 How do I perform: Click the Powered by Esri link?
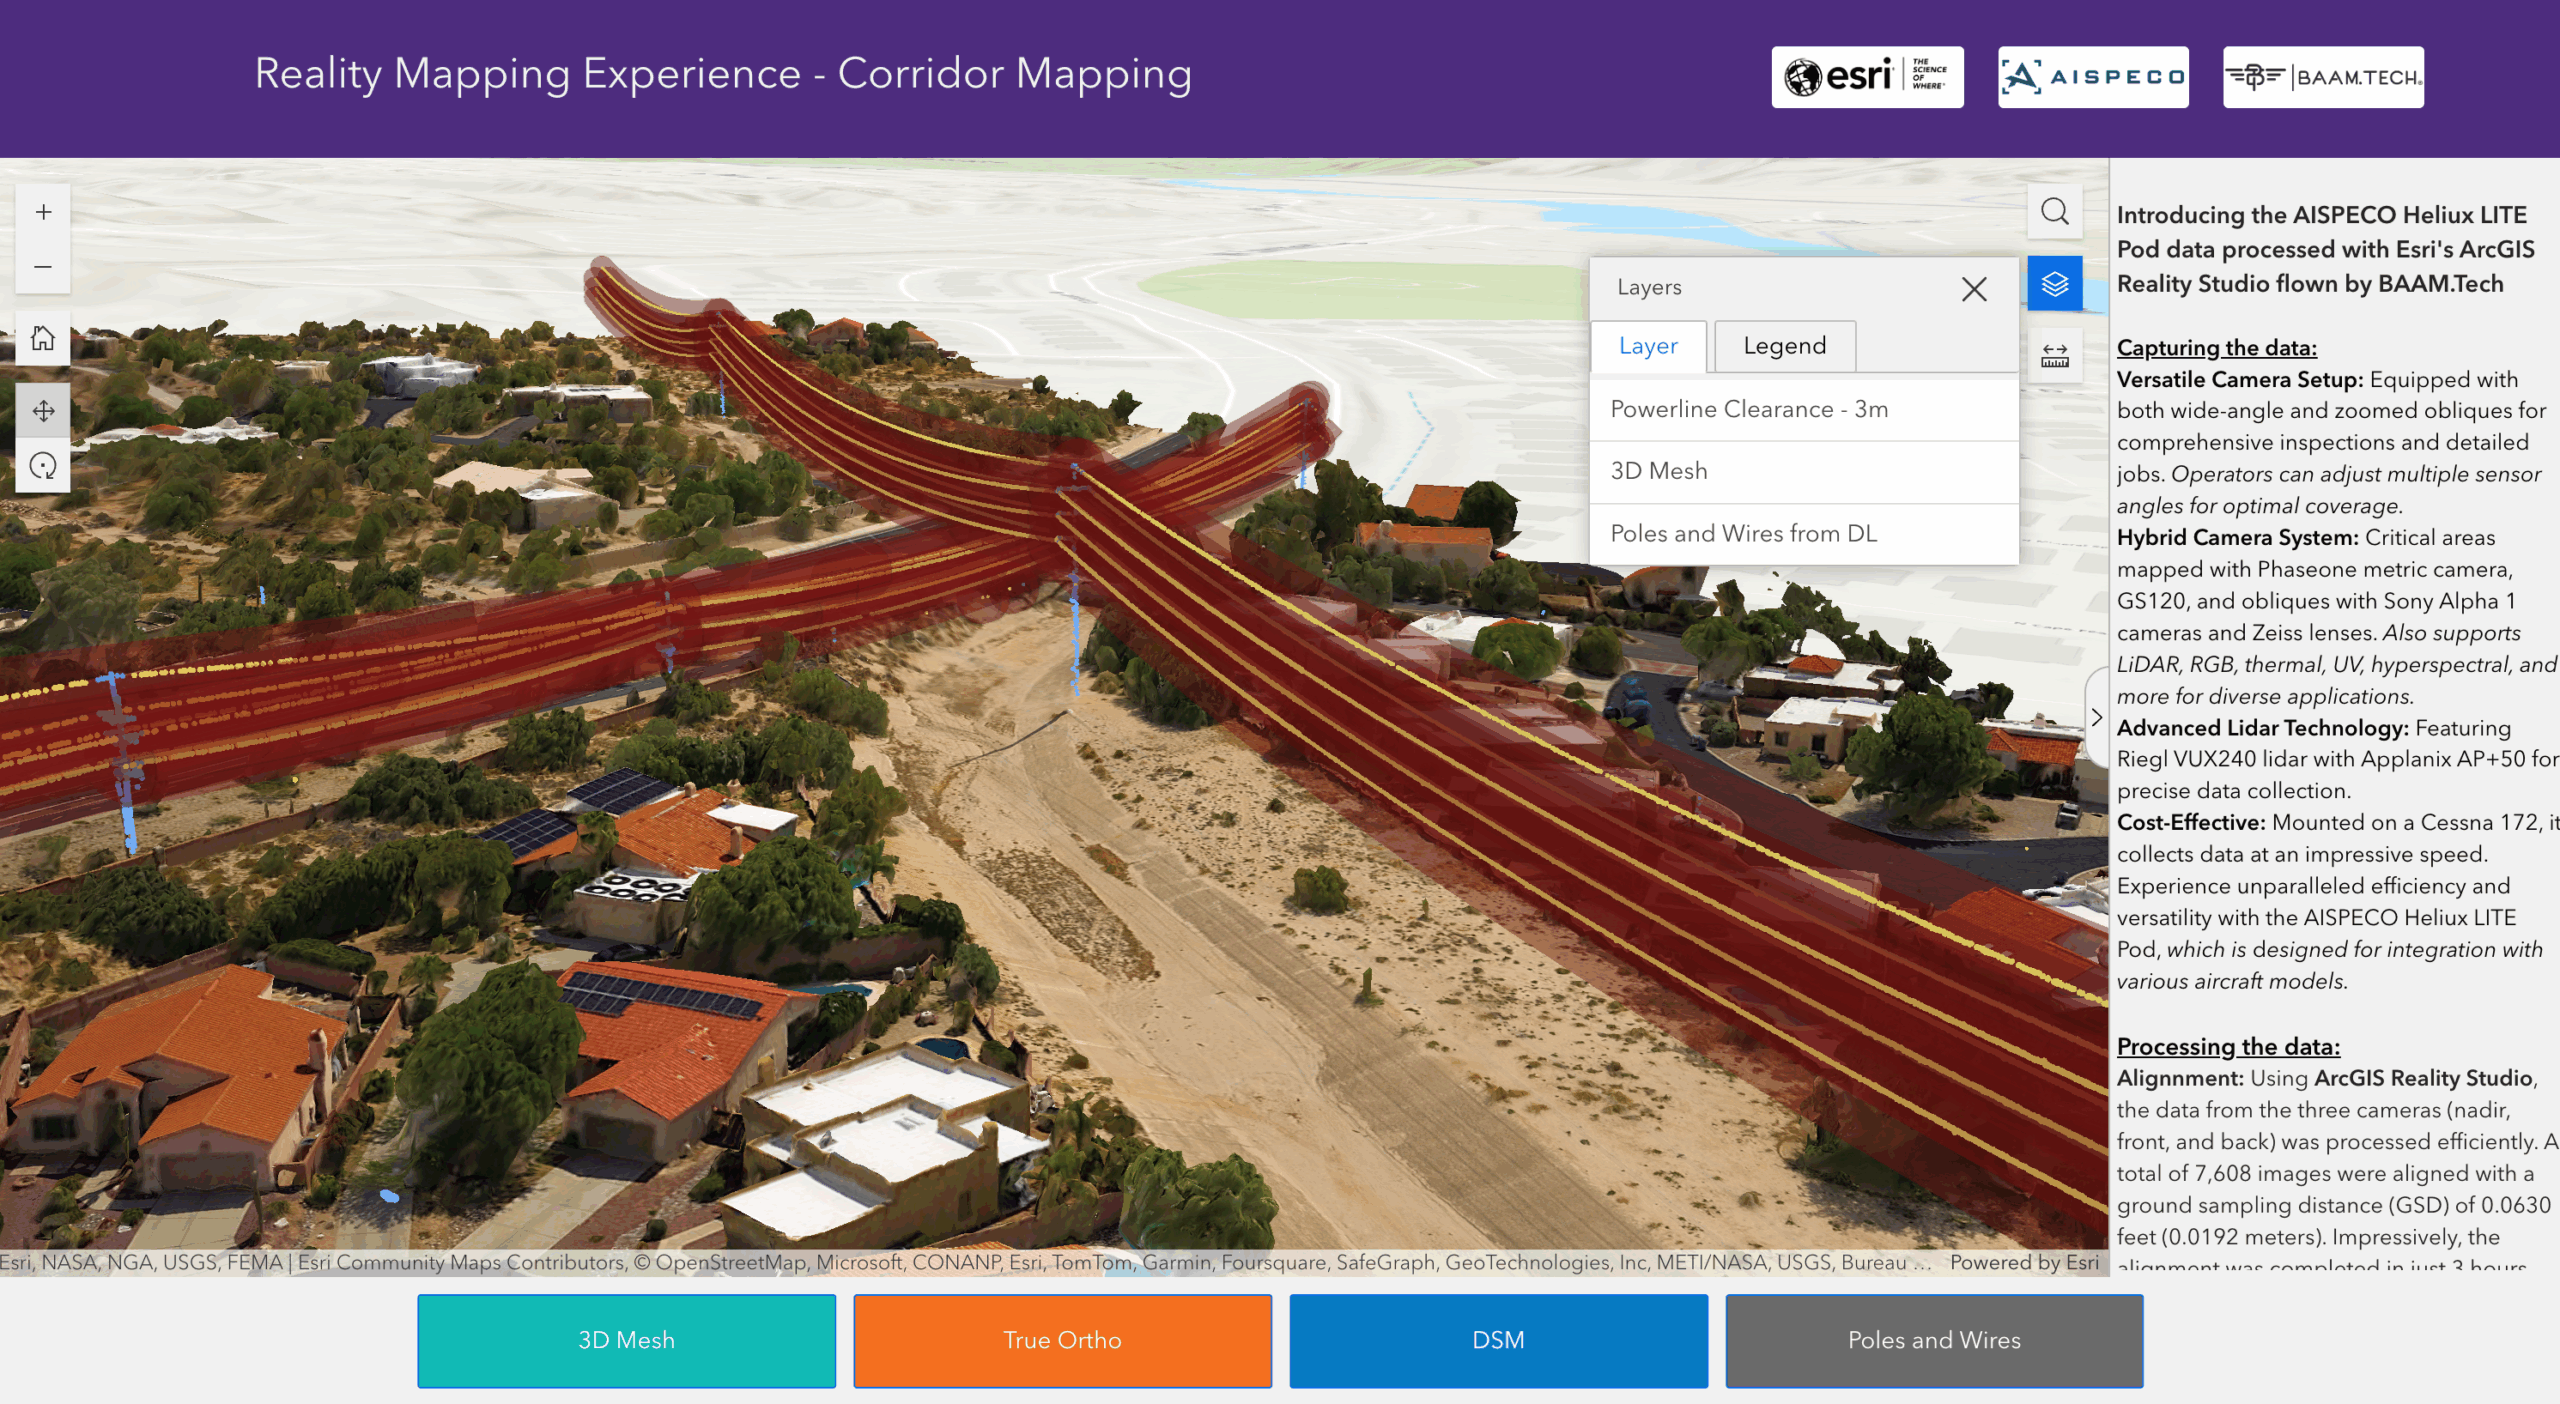2023,1262
